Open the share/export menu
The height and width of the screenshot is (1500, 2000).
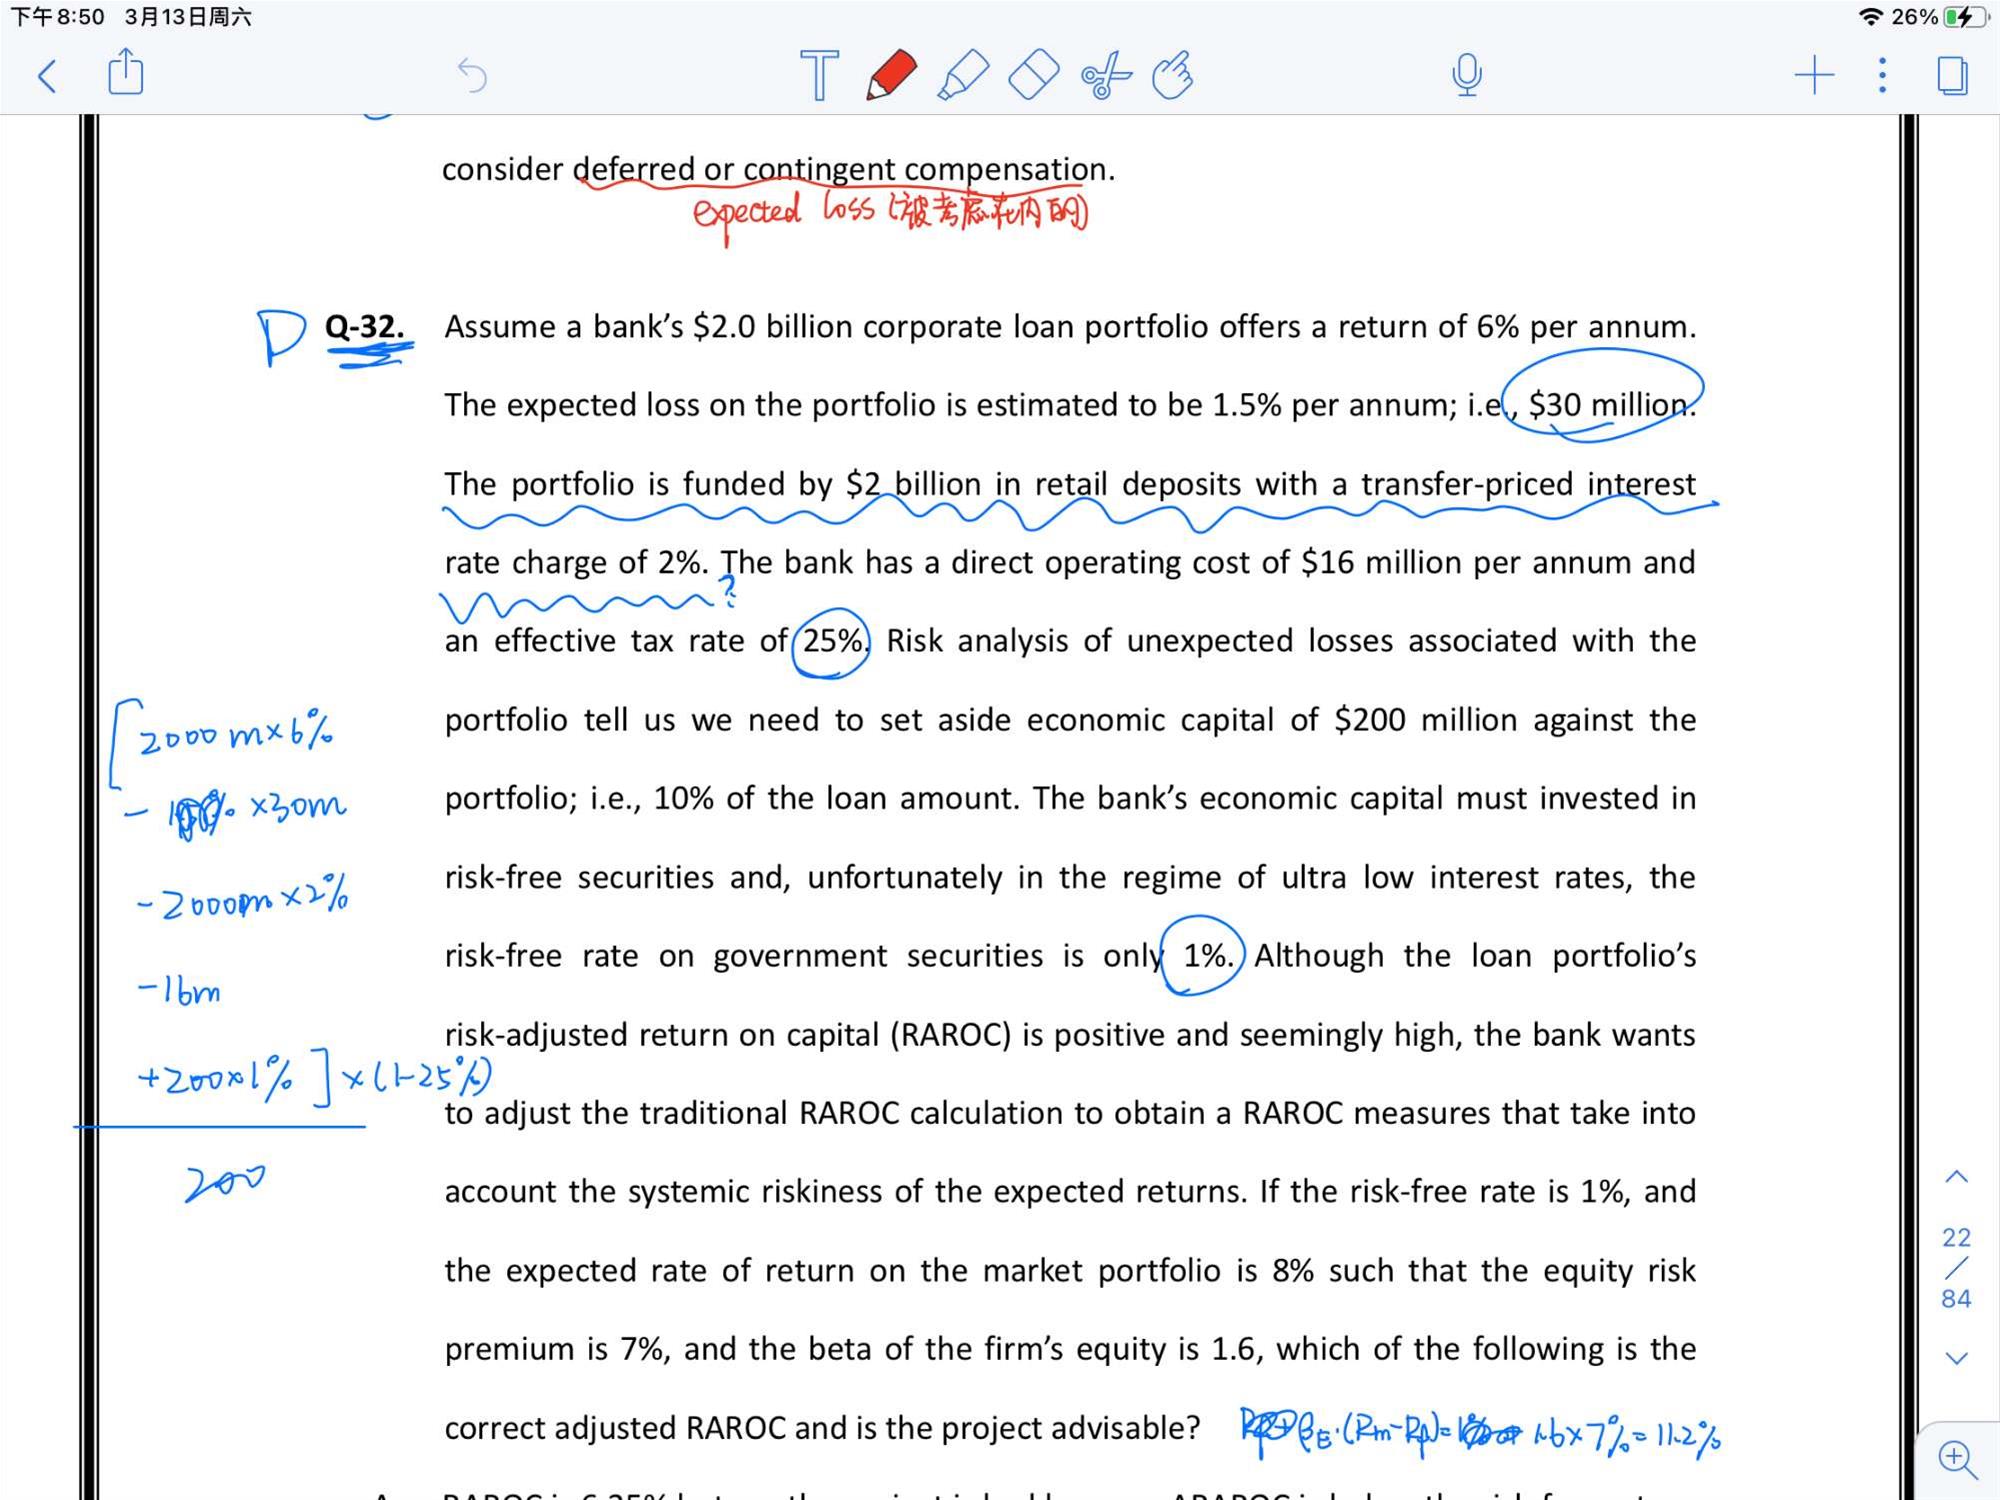coord(126,73)
